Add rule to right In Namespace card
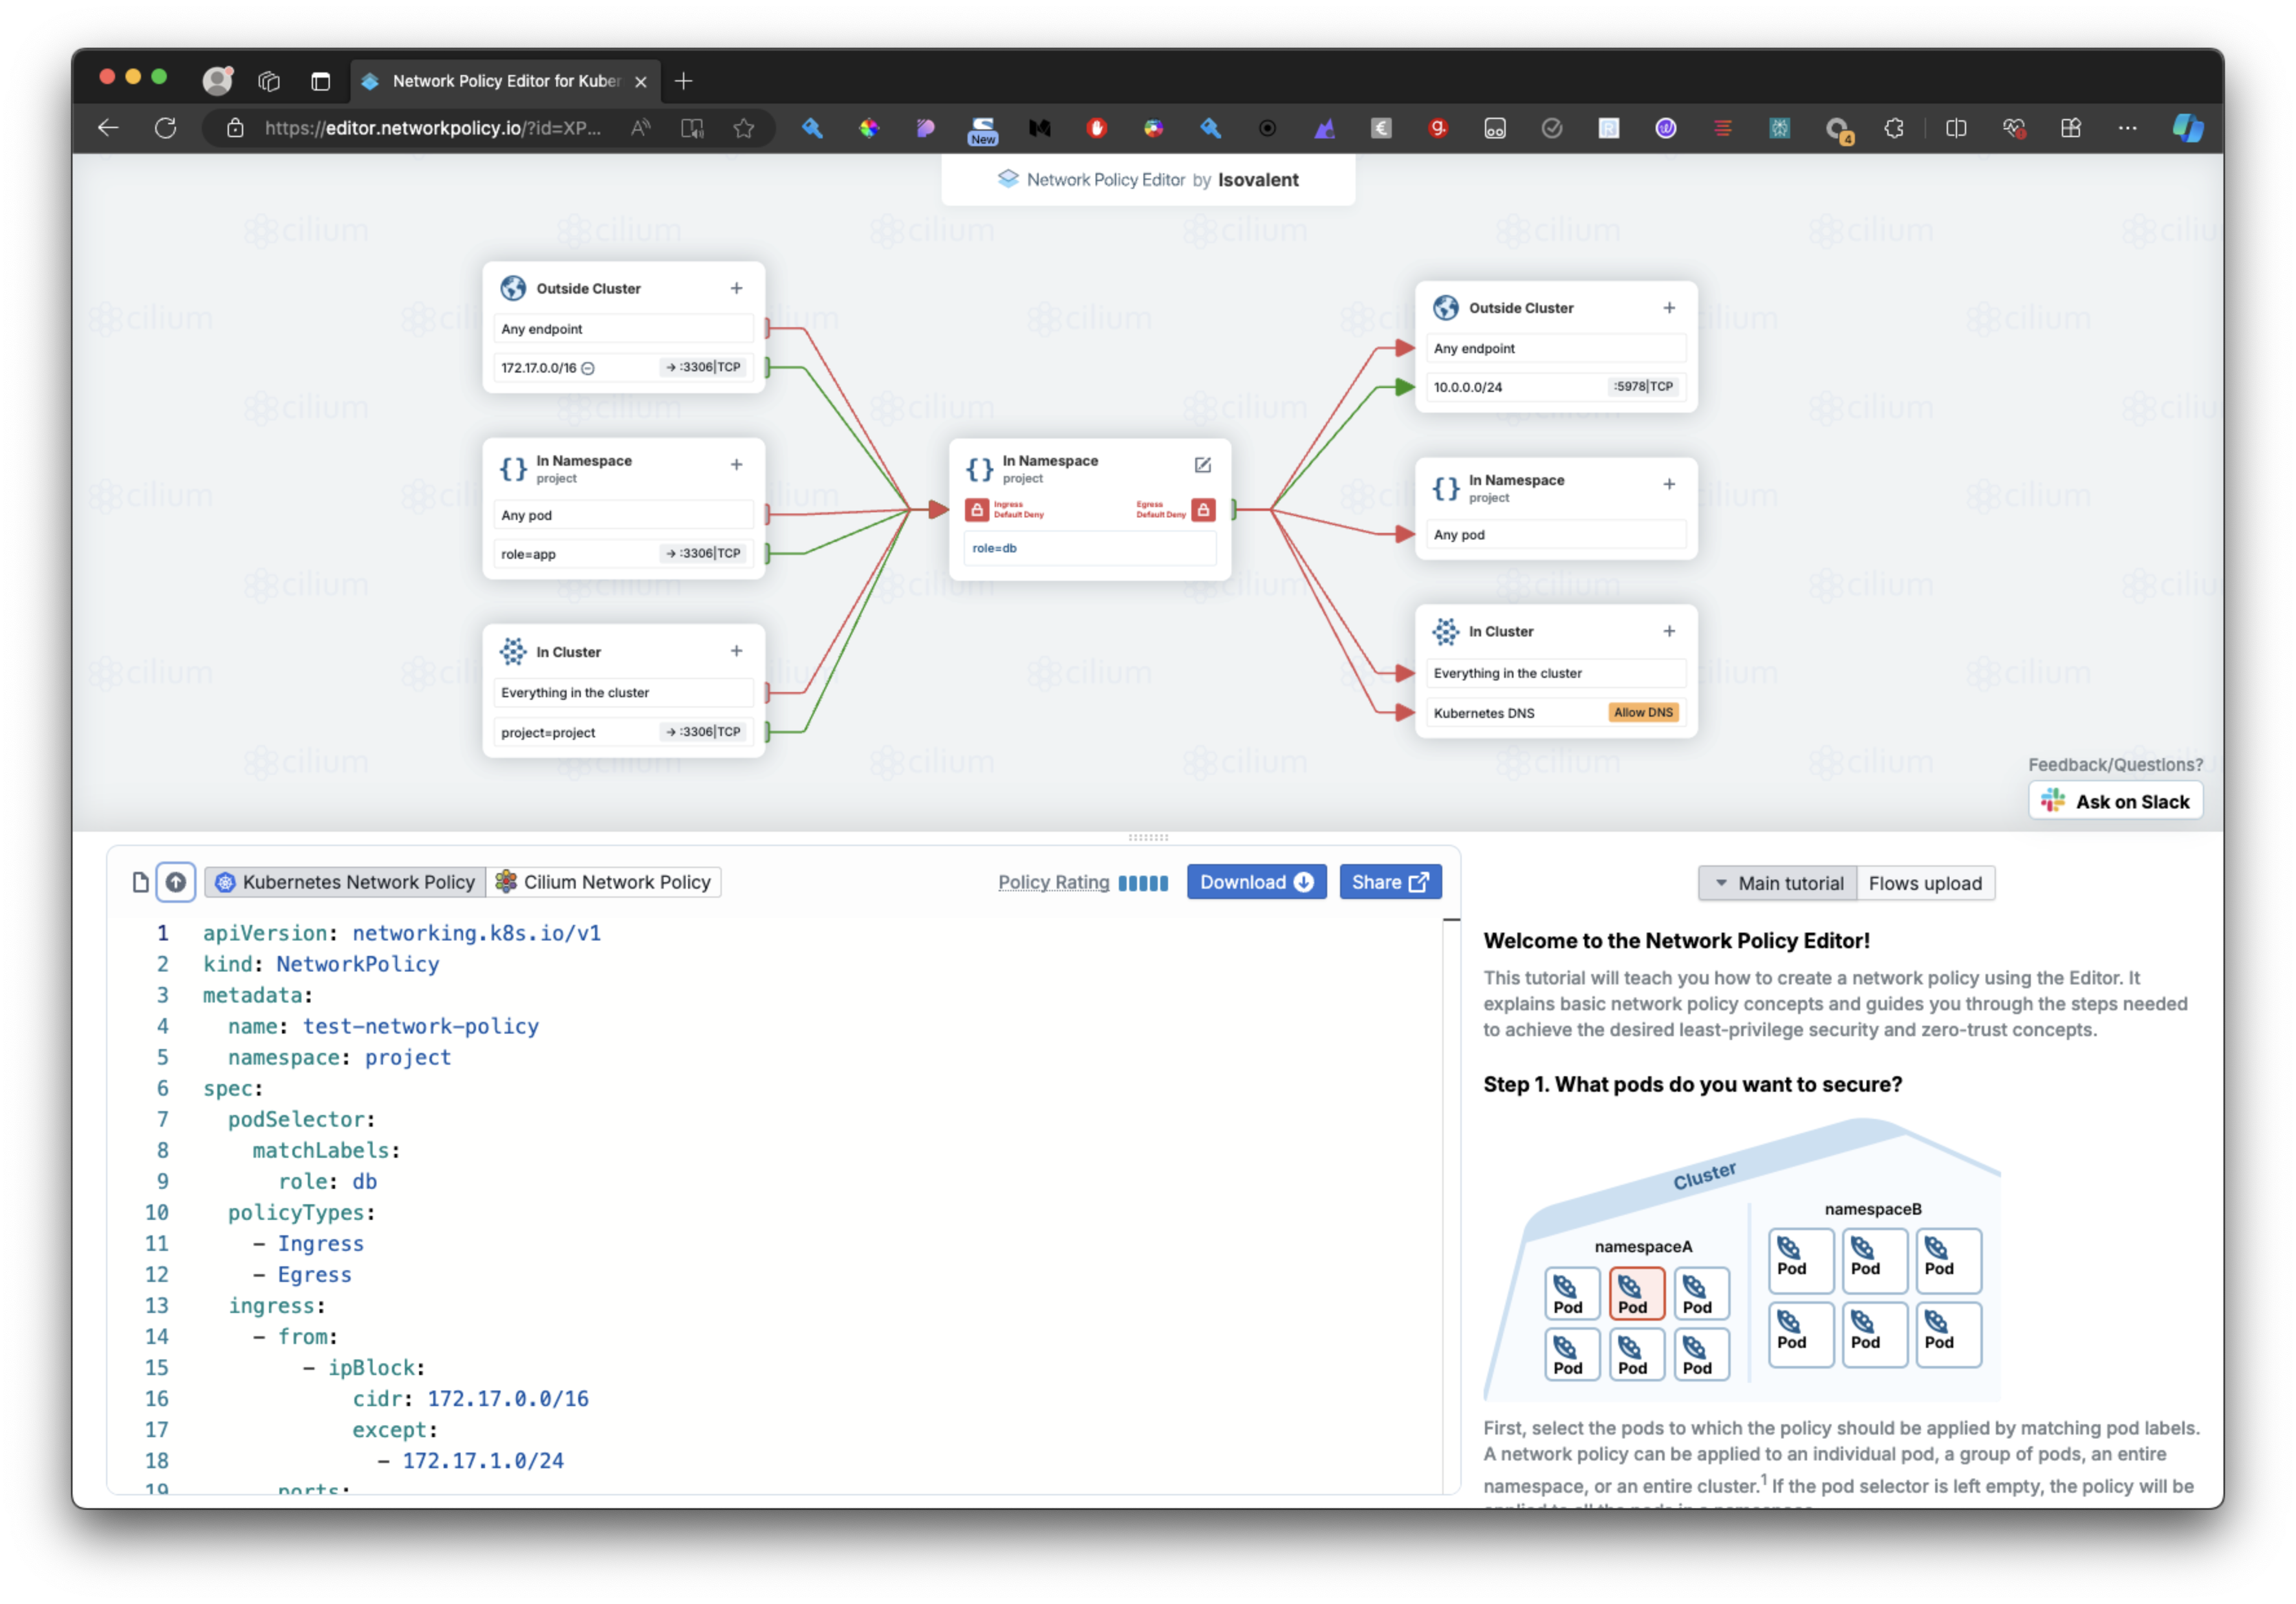This screenshot has height=1604, width=2296. tap(1669, 485)
